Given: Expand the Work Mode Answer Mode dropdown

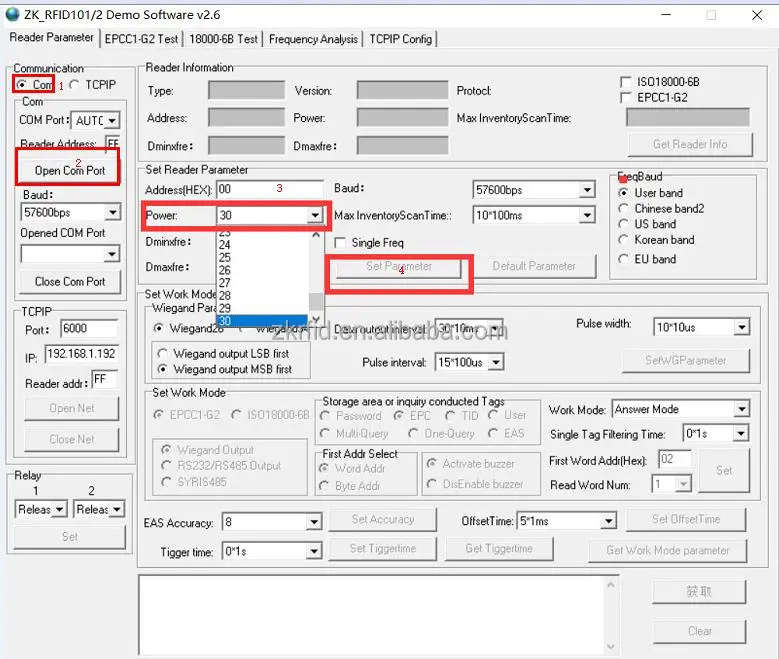Looking at the screenshot, I should tap(740, 410).
